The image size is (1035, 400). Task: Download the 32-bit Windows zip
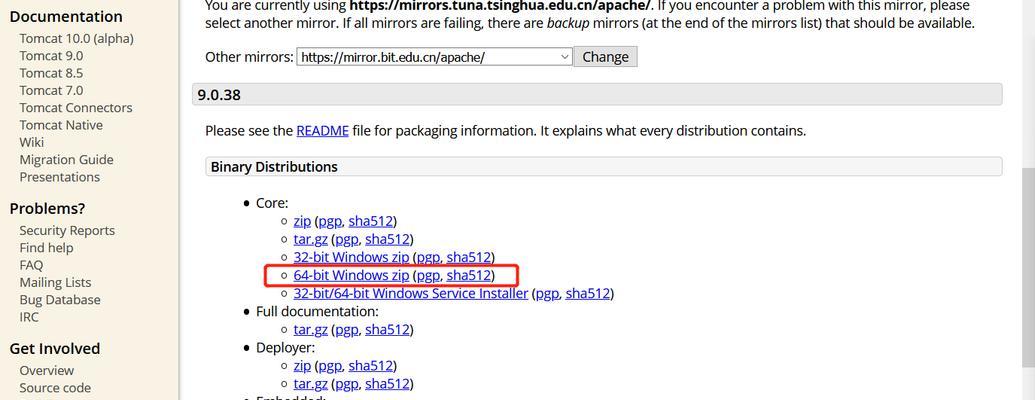(351, 257)
